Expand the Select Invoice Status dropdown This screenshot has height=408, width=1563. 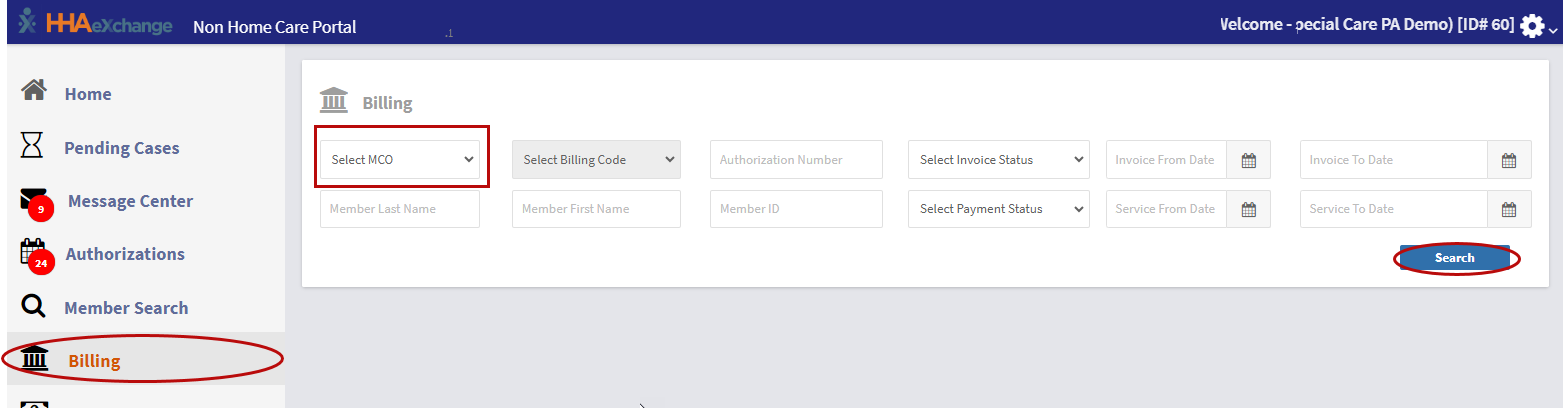(999, 160)
